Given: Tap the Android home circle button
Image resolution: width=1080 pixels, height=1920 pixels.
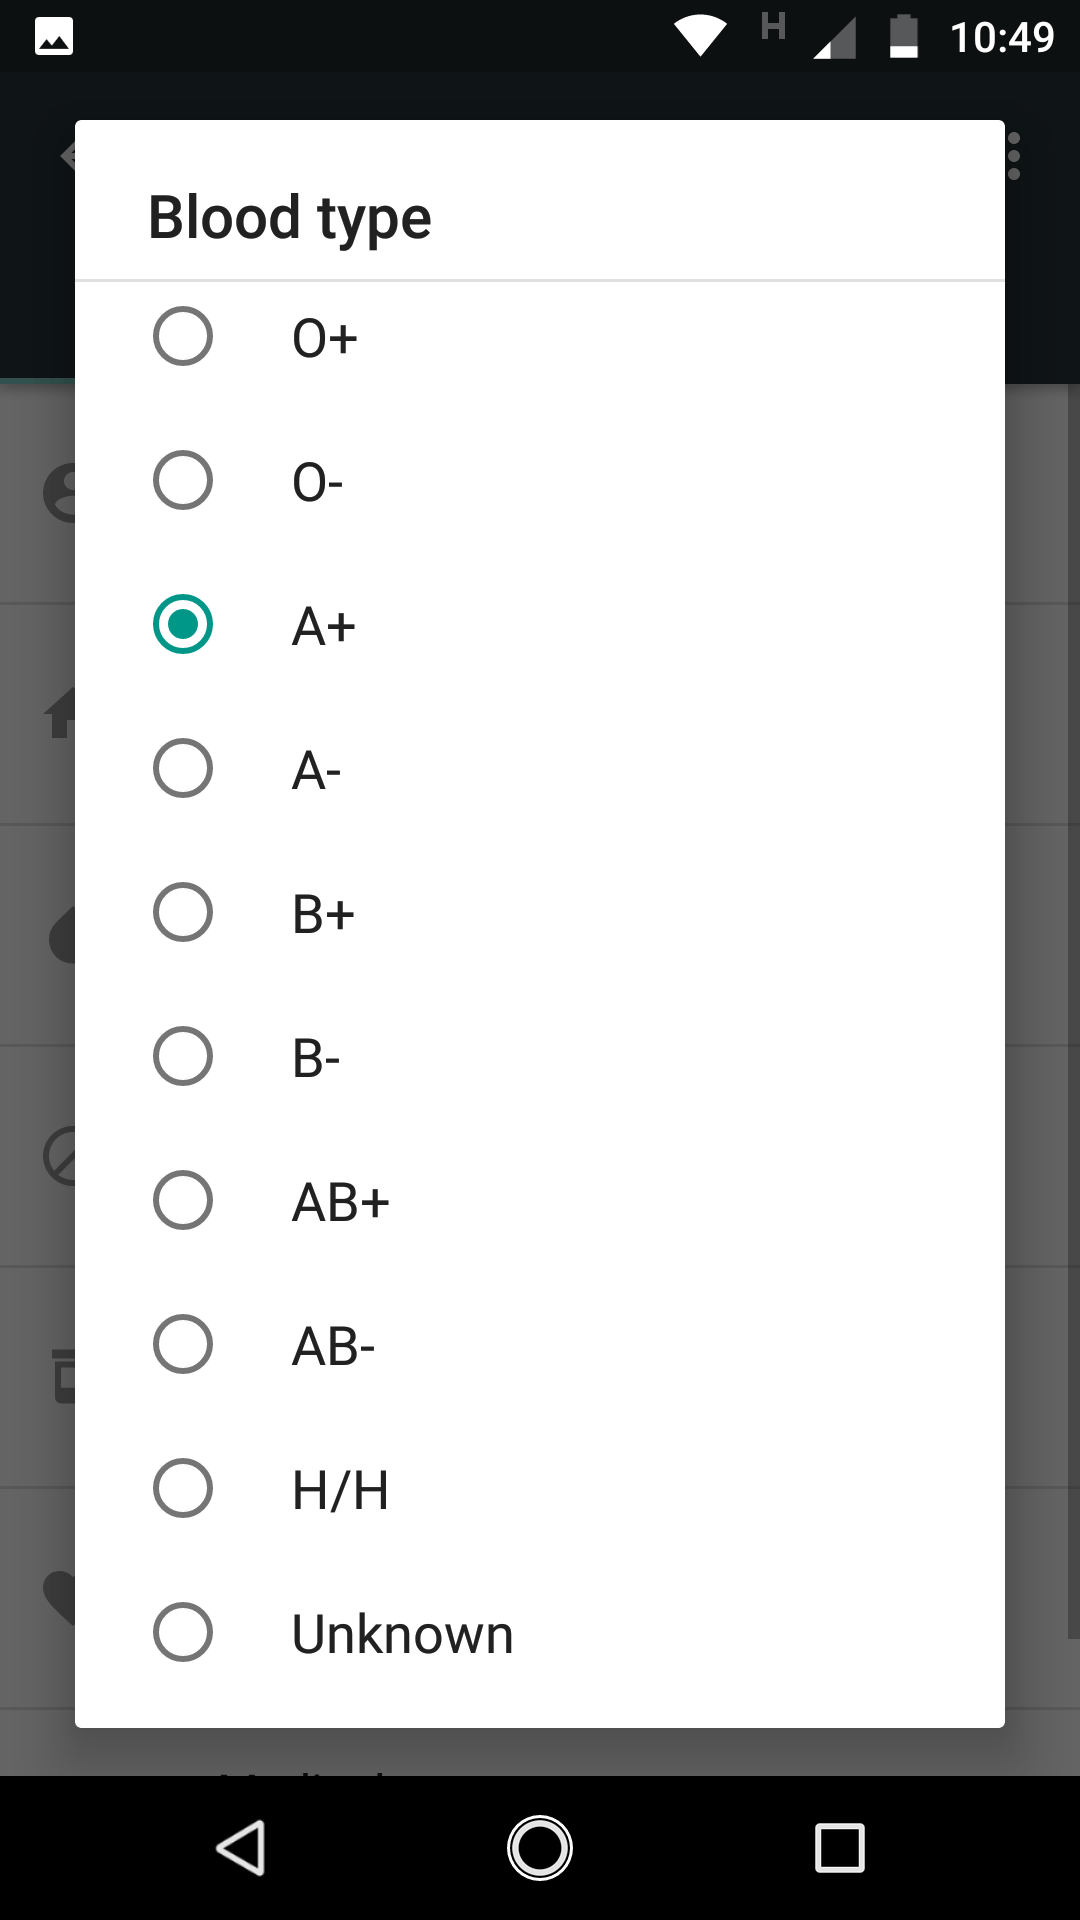Looking at the screenshot, I should click(x=540, y=1847).
